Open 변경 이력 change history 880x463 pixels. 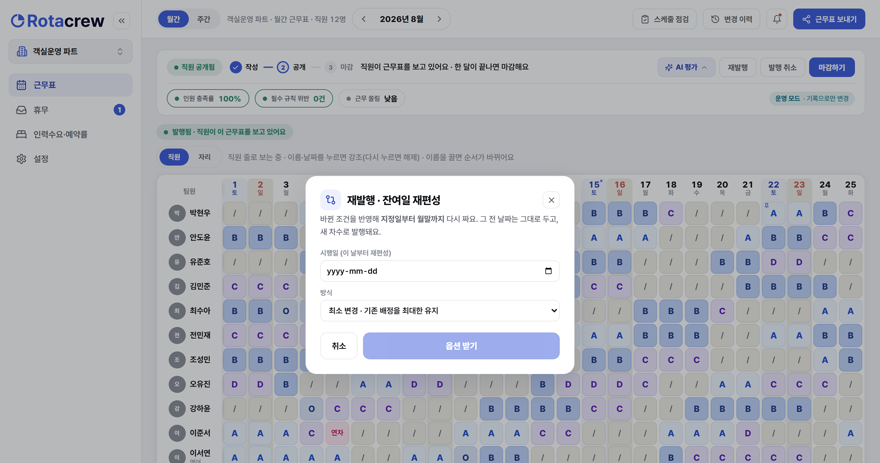click(x=731, y=19)
